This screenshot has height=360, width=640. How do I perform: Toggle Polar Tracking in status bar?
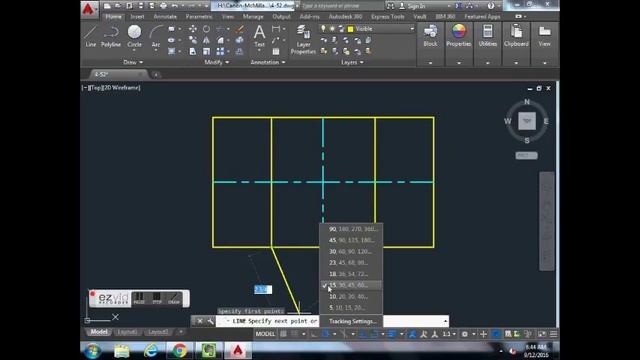(x=326, y=334)
